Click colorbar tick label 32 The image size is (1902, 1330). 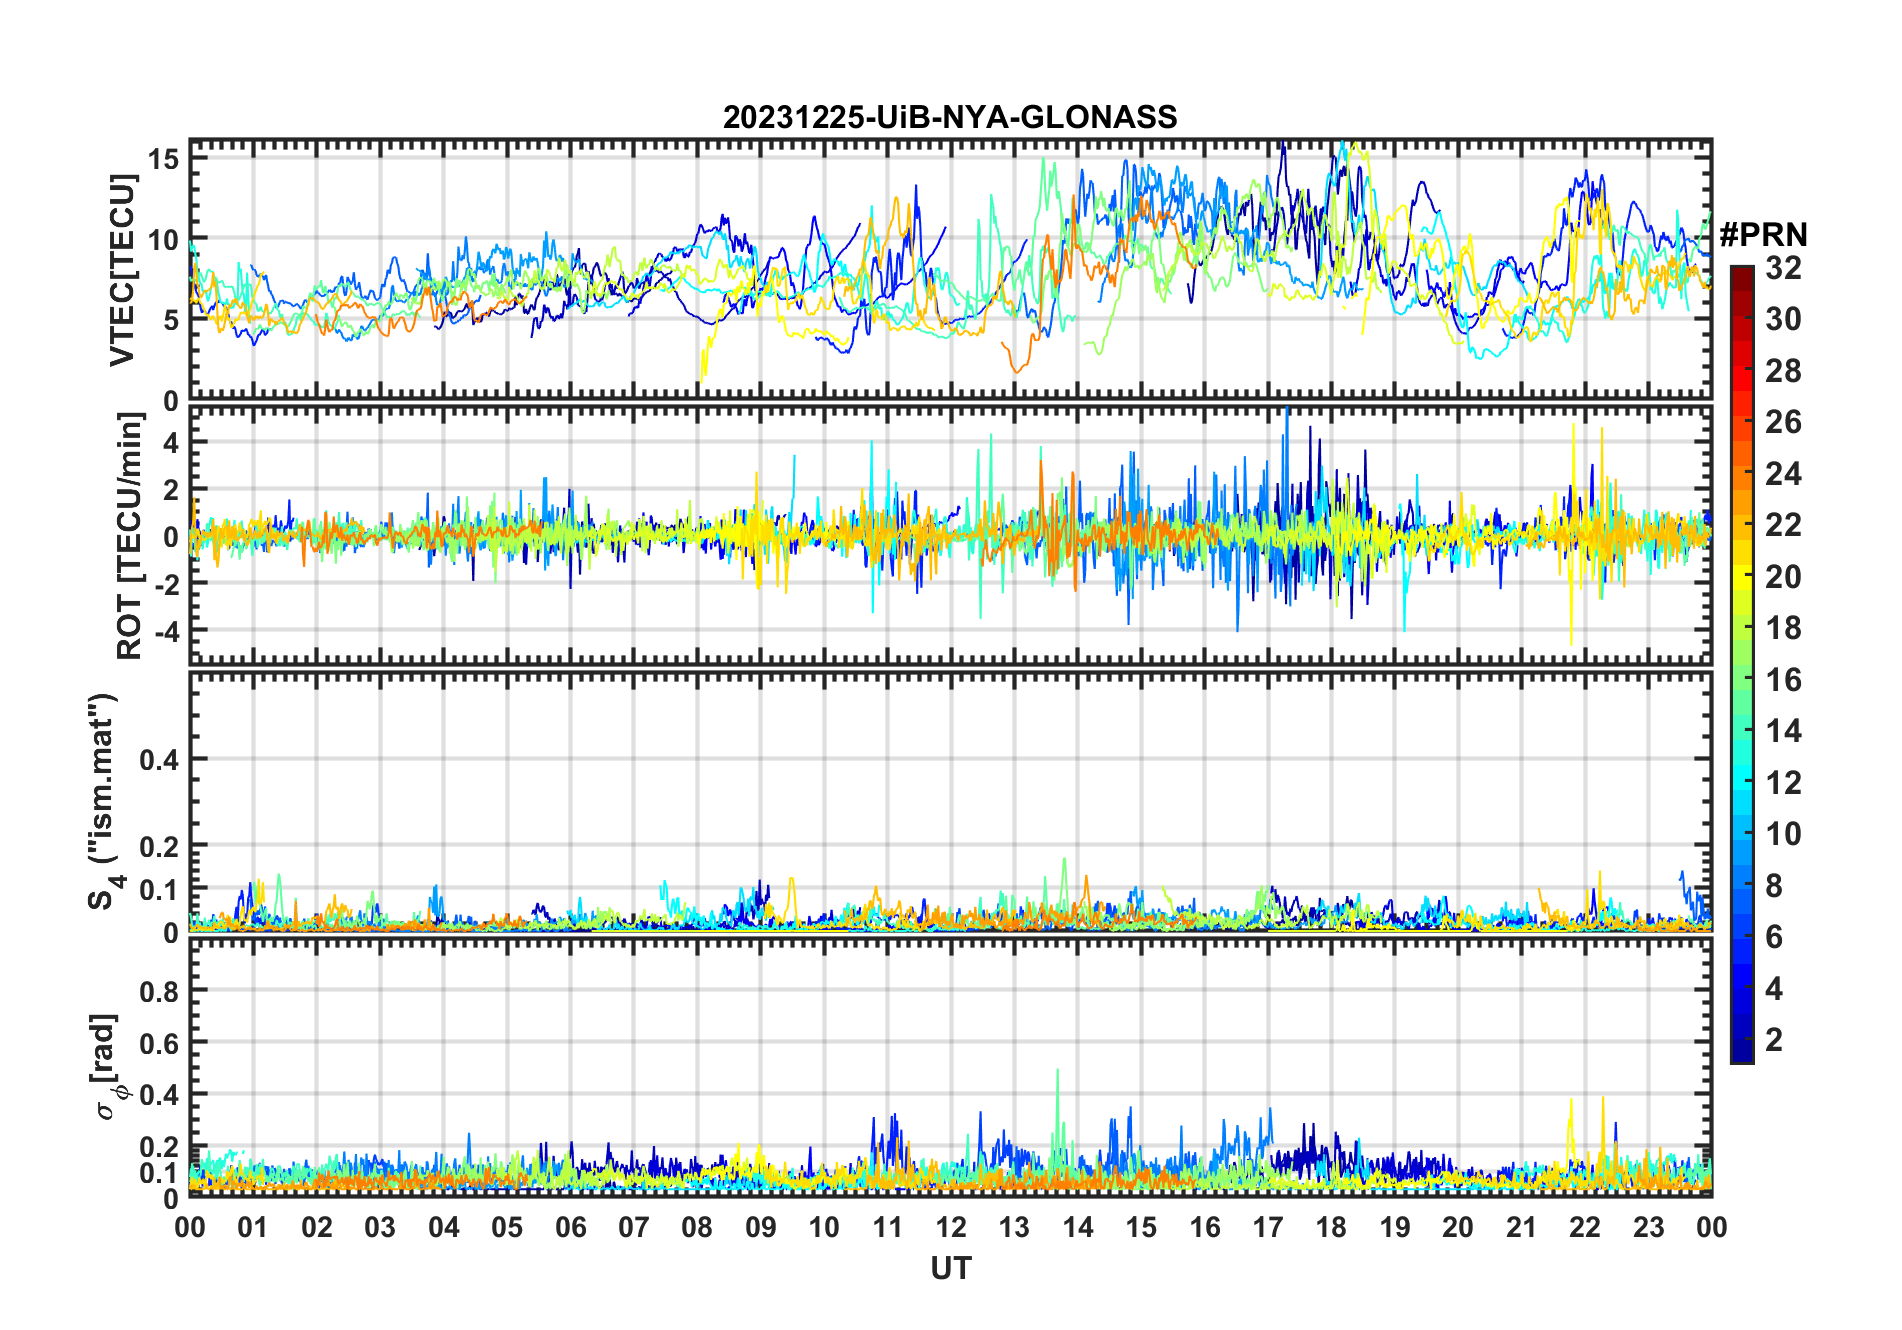pyautogui.click(x=1783, y=268)
